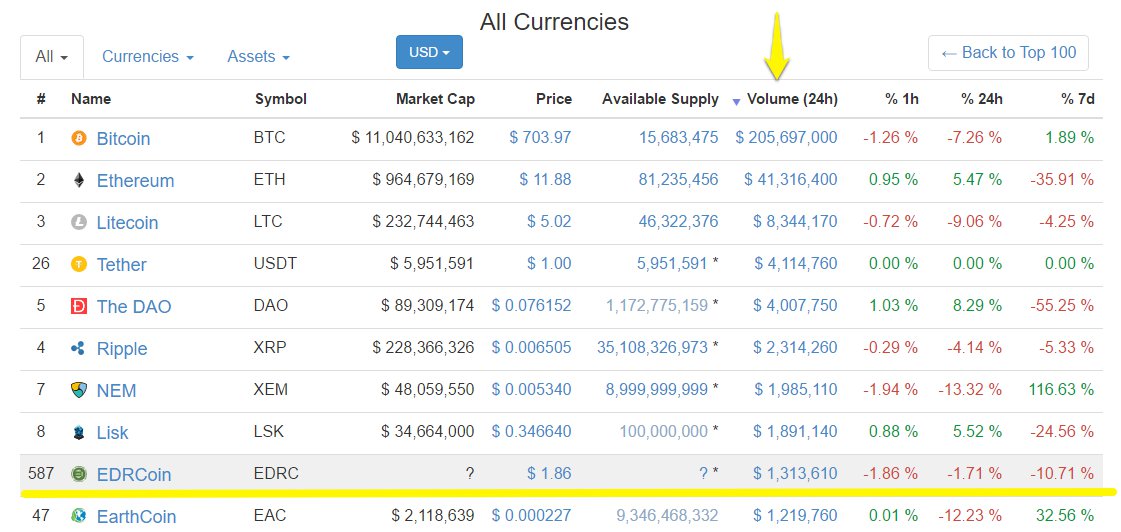Sort by the Name column header
The height and width of the screenshot is (532, 1121).
[x=91, y=99]
